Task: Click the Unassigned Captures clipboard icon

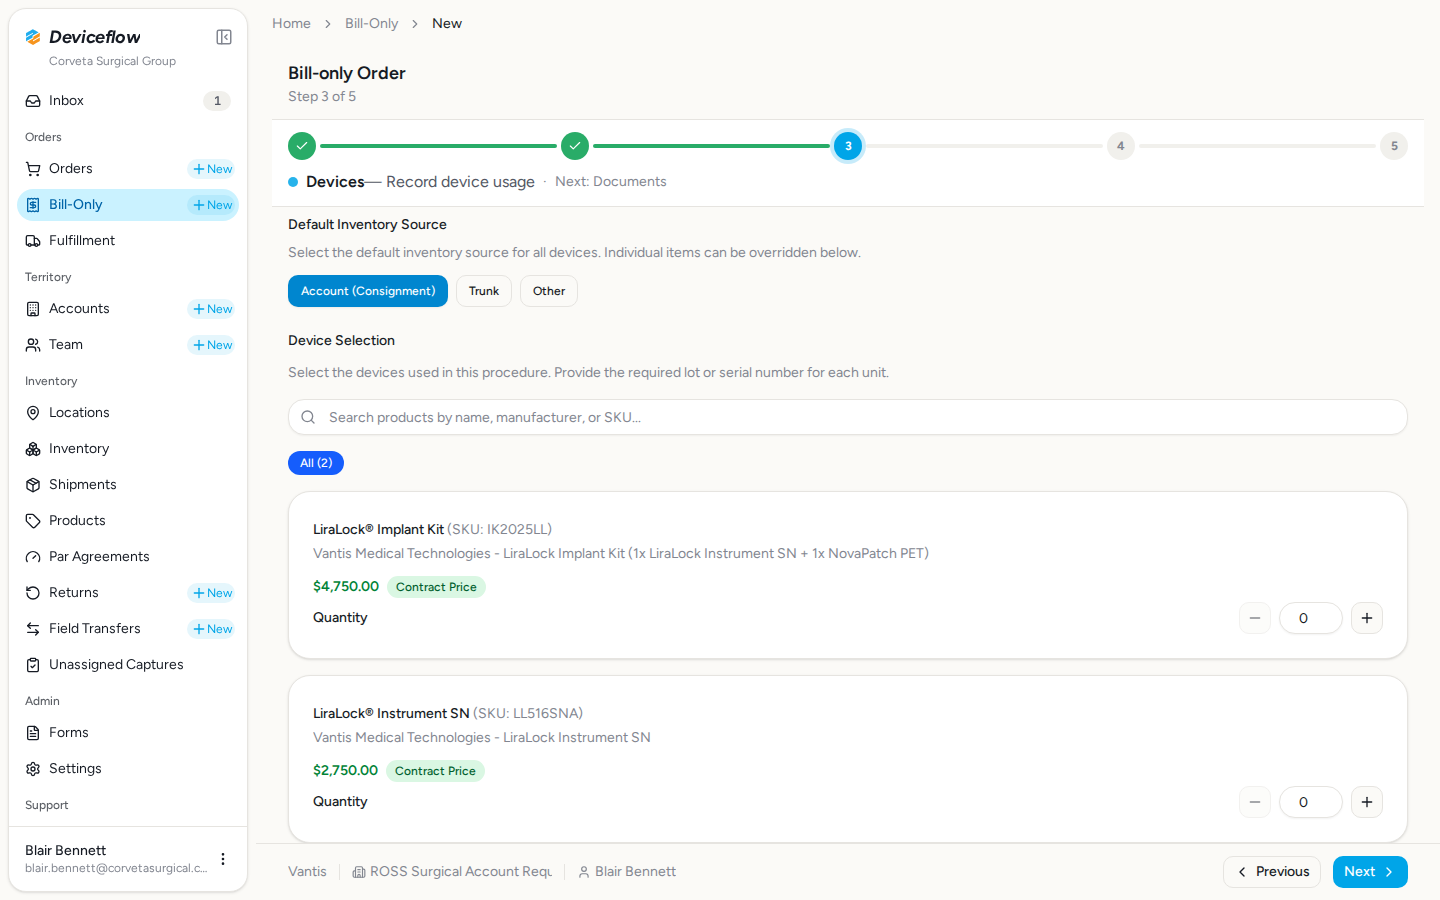Action: coord(33,665)
